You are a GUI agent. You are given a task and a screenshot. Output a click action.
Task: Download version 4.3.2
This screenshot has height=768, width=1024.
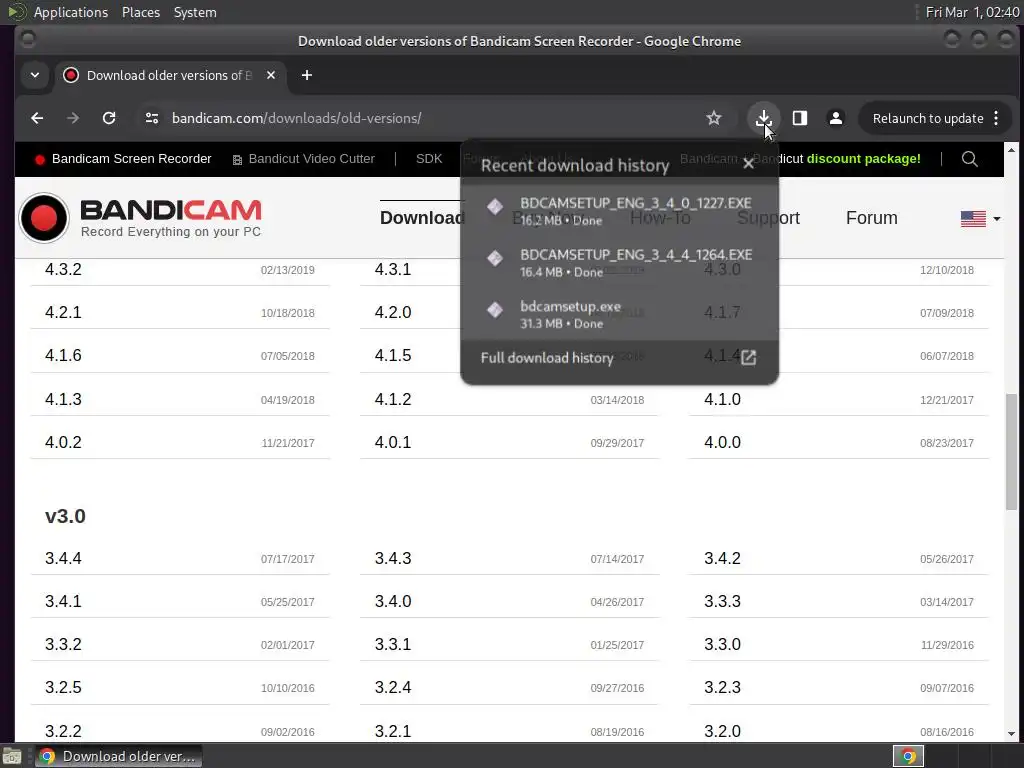coord(63,269)
